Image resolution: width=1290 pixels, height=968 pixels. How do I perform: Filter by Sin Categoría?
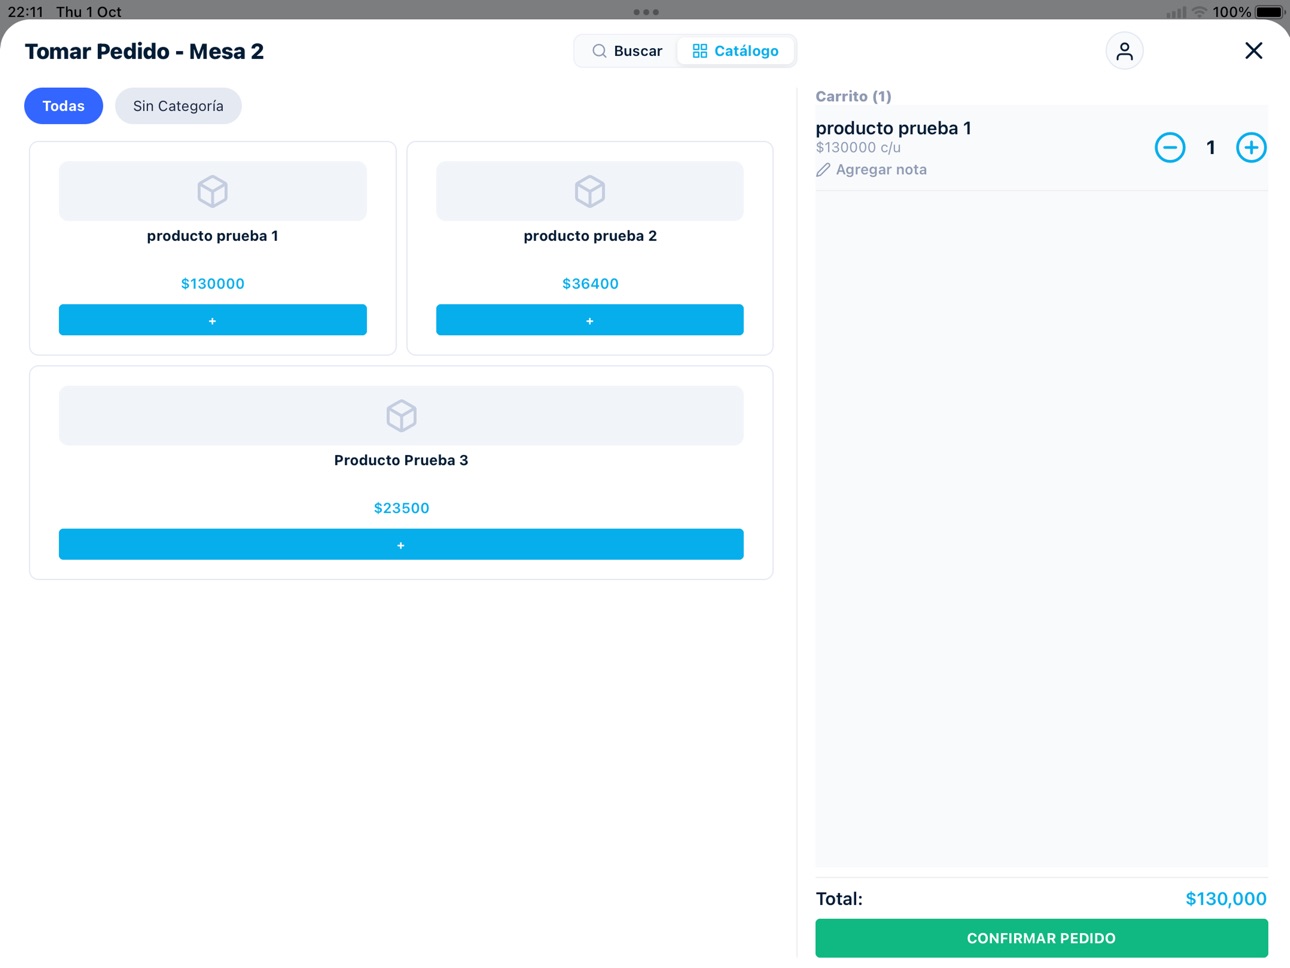click(x=178, y=106)
